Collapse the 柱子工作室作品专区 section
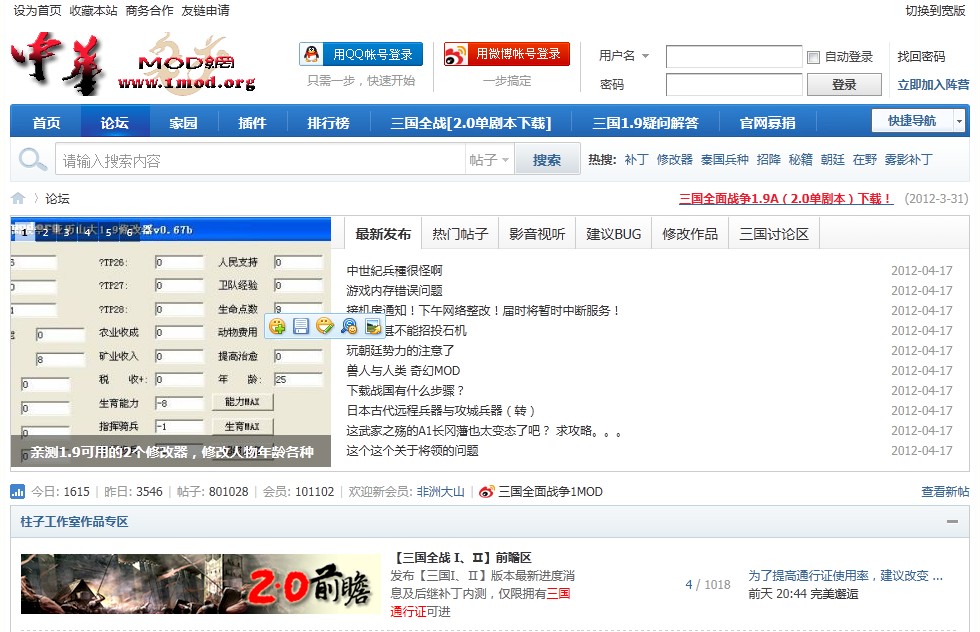Viewport: 980px width, 632px height. point(952,522)
